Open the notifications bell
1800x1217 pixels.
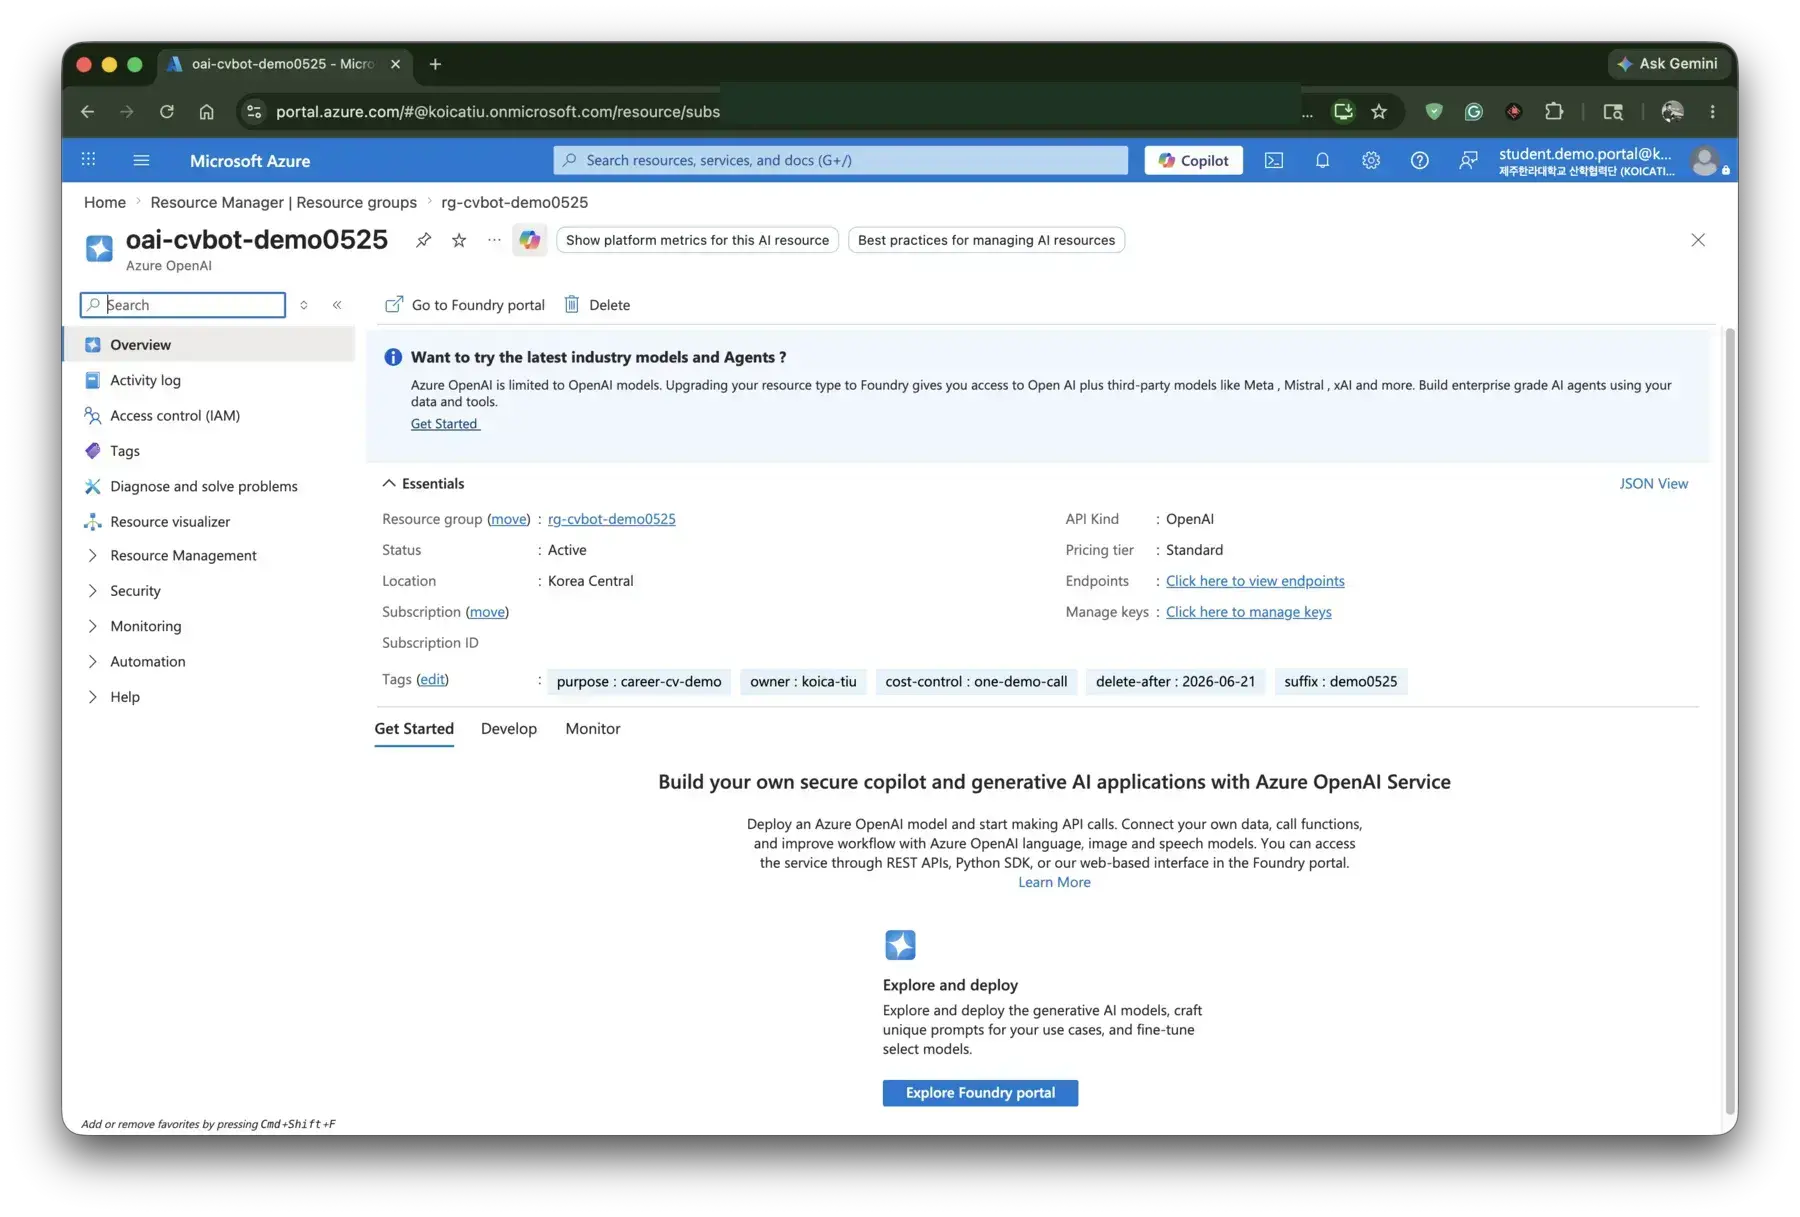pyautogui.click(x=1322, y=160)
